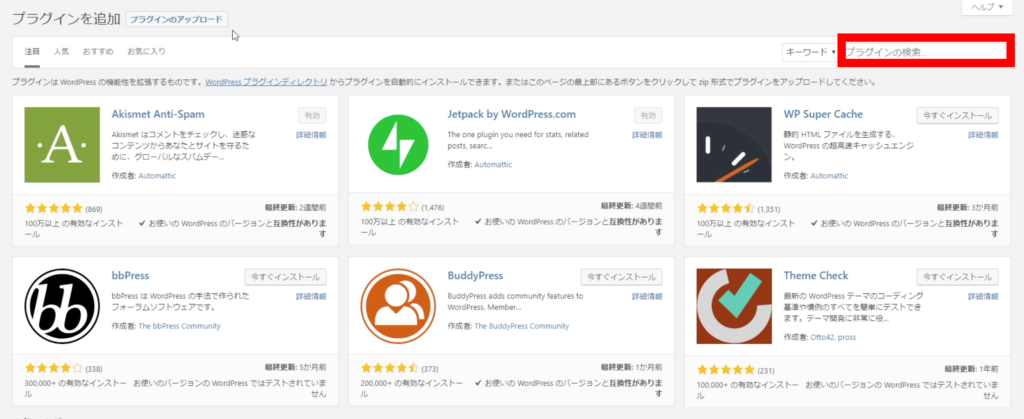This screenshot has width=1024, height=419.
Task: Open The bbPress Community author link
Action: [x=180, y=326]
